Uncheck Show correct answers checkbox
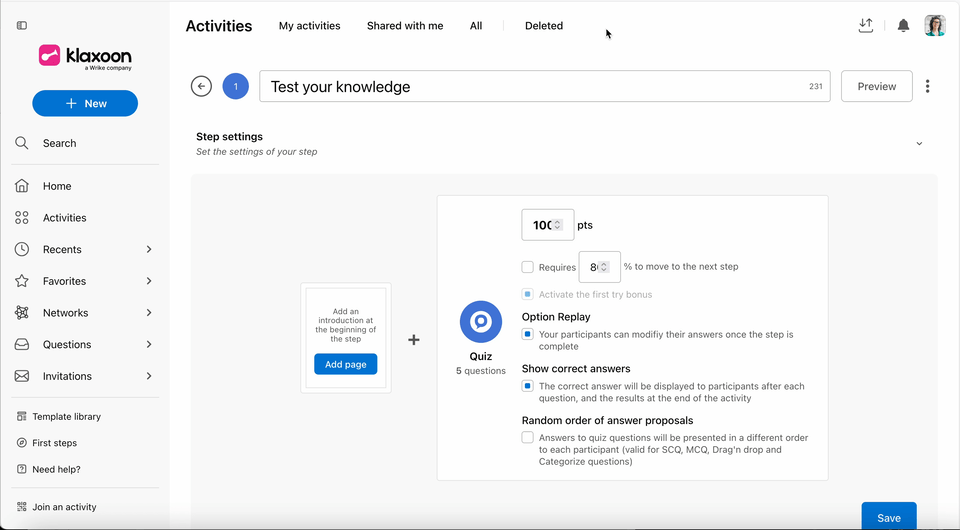 527,386
